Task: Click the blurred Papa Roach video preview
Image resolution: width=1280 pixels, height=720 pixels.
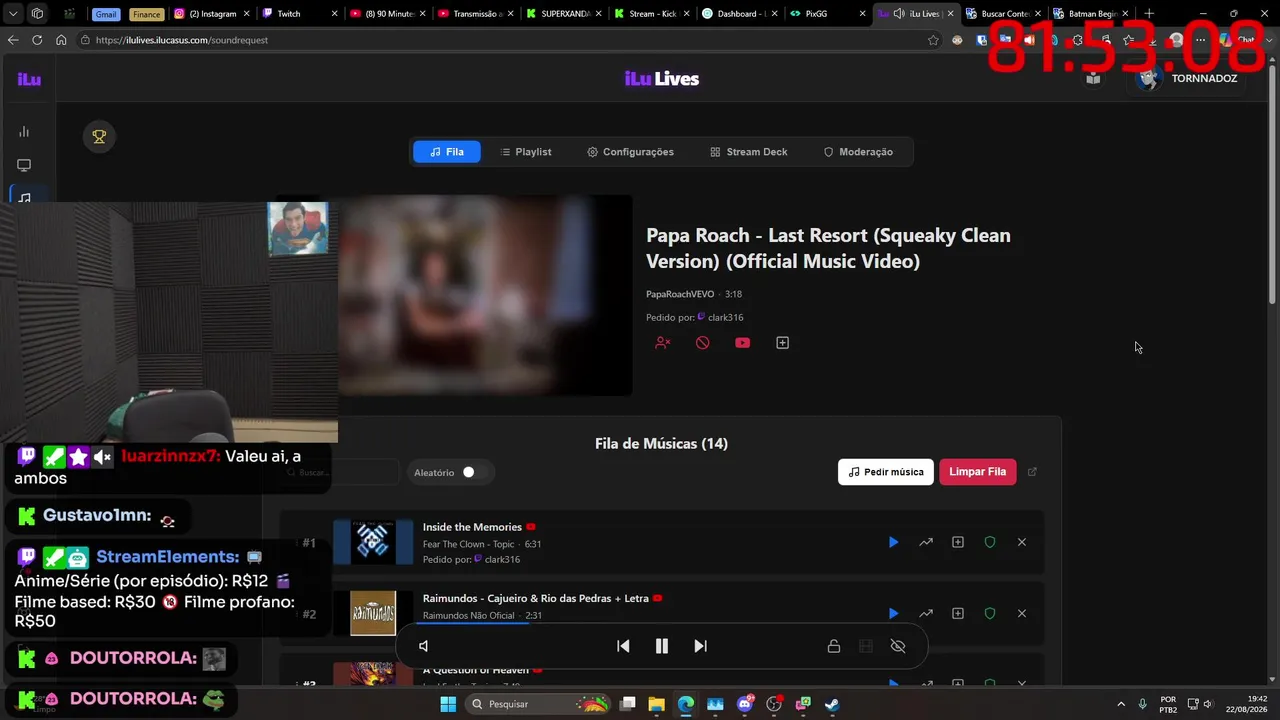Action: pos(485,295)
